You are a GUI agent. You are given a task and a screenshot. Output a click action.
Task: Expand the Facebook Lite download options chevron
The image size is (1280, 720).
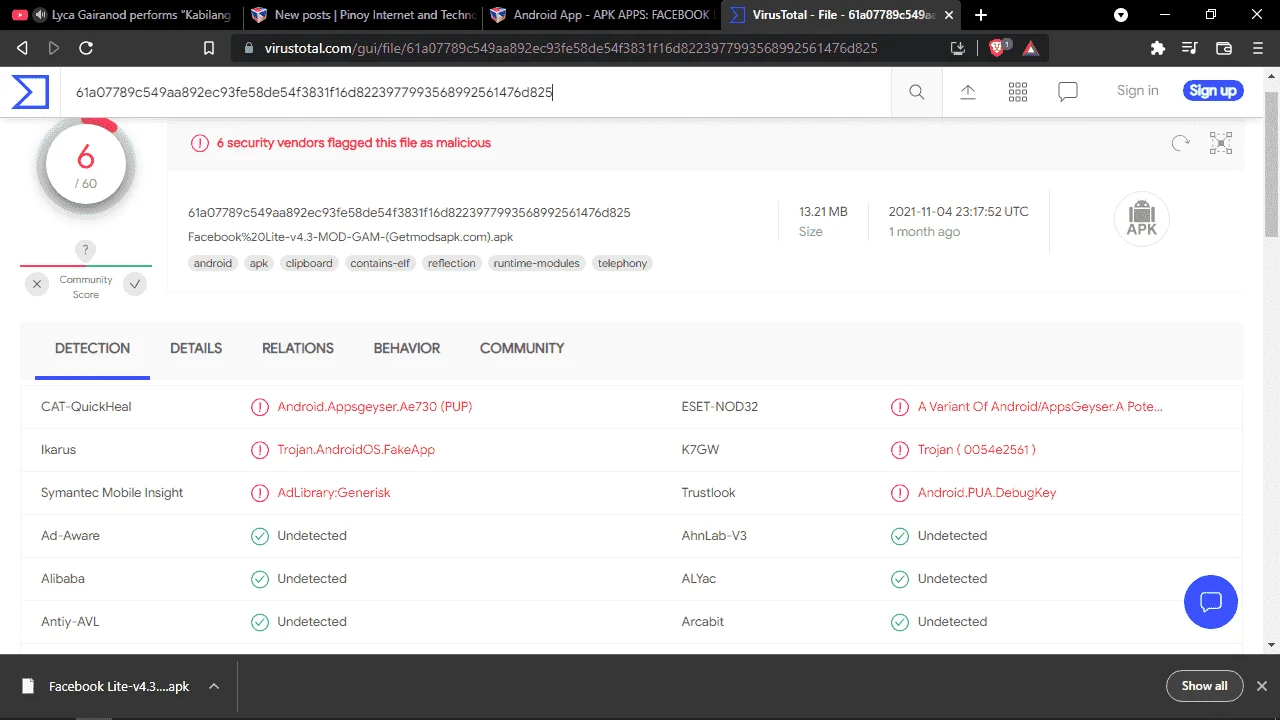pyautogui.click(x=213, y=686)
